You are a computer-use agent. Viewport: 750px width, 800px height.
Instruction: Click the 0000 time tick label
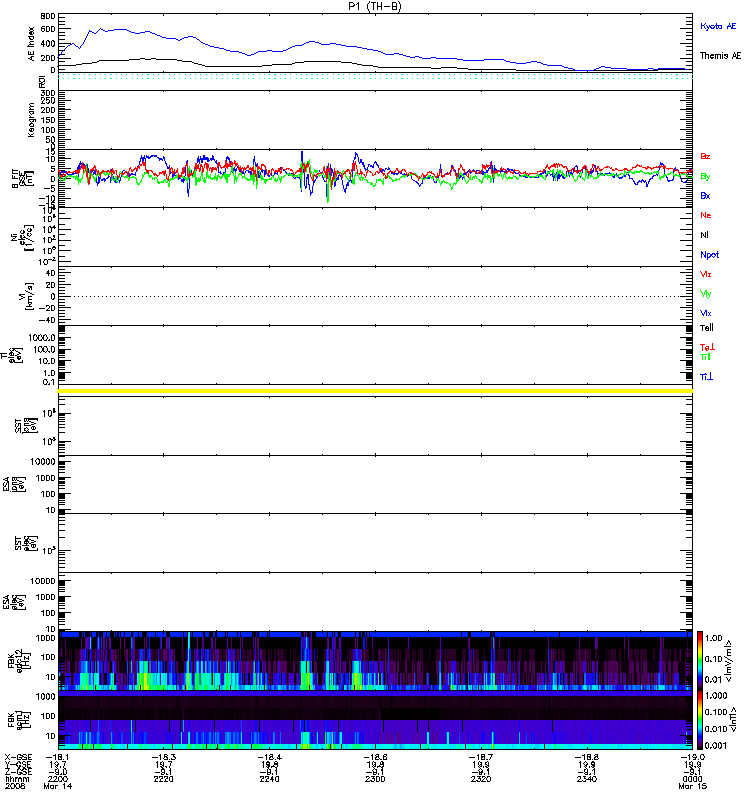[692, 779]
